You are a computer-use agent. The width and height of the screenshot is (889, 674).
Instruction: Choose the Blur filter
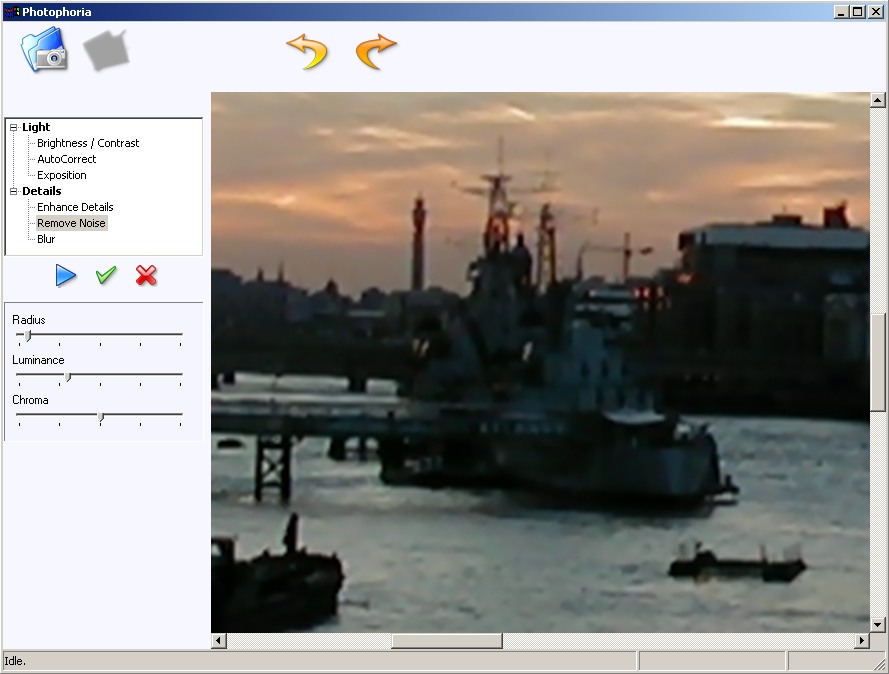(46, 239)
